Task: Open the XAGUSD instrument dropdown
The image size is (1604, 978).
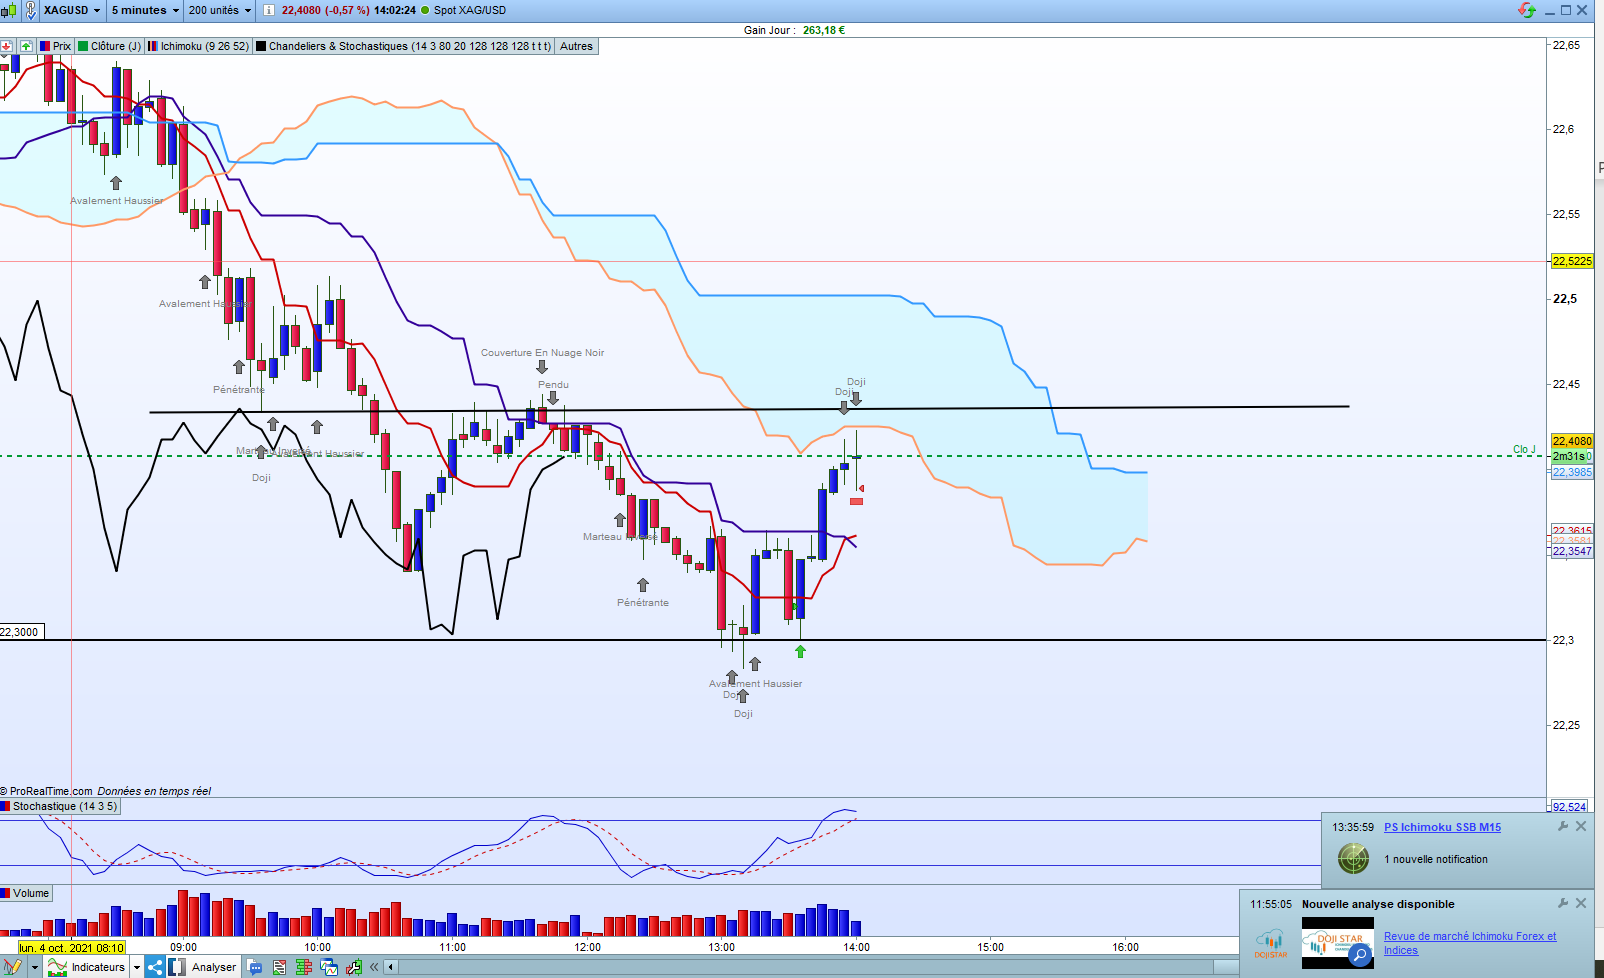Action: (x=72, y=10)
